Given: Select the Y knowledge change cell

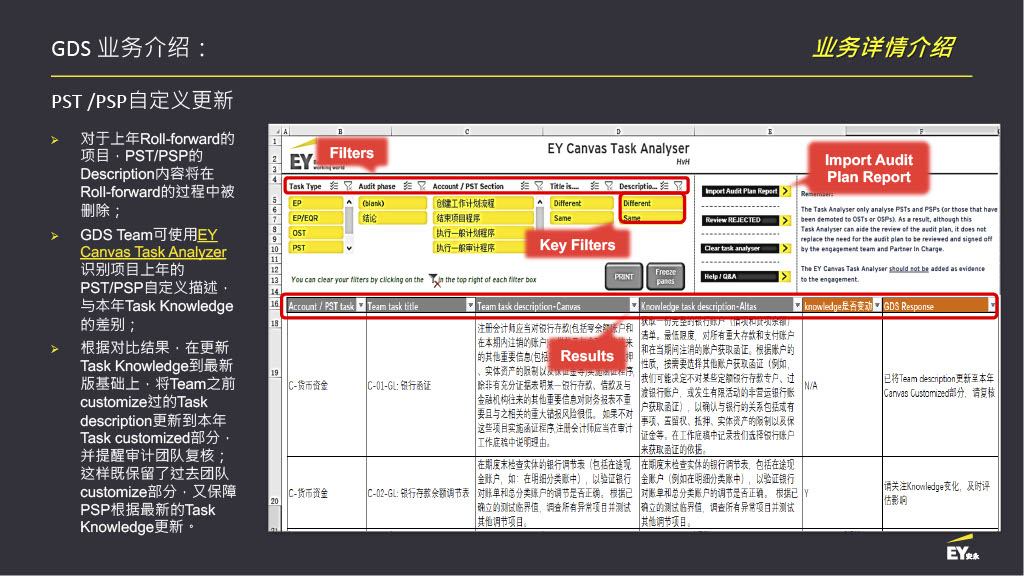Looking at the screenshot, I should point(842,493).
